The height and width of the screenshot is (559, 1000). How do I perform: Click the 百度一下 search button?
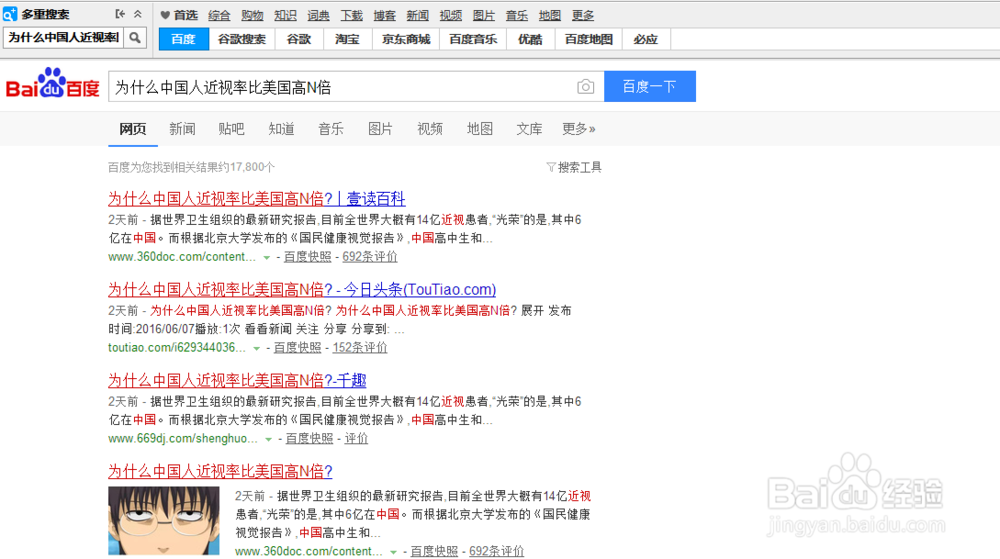(x=650, y=86)
